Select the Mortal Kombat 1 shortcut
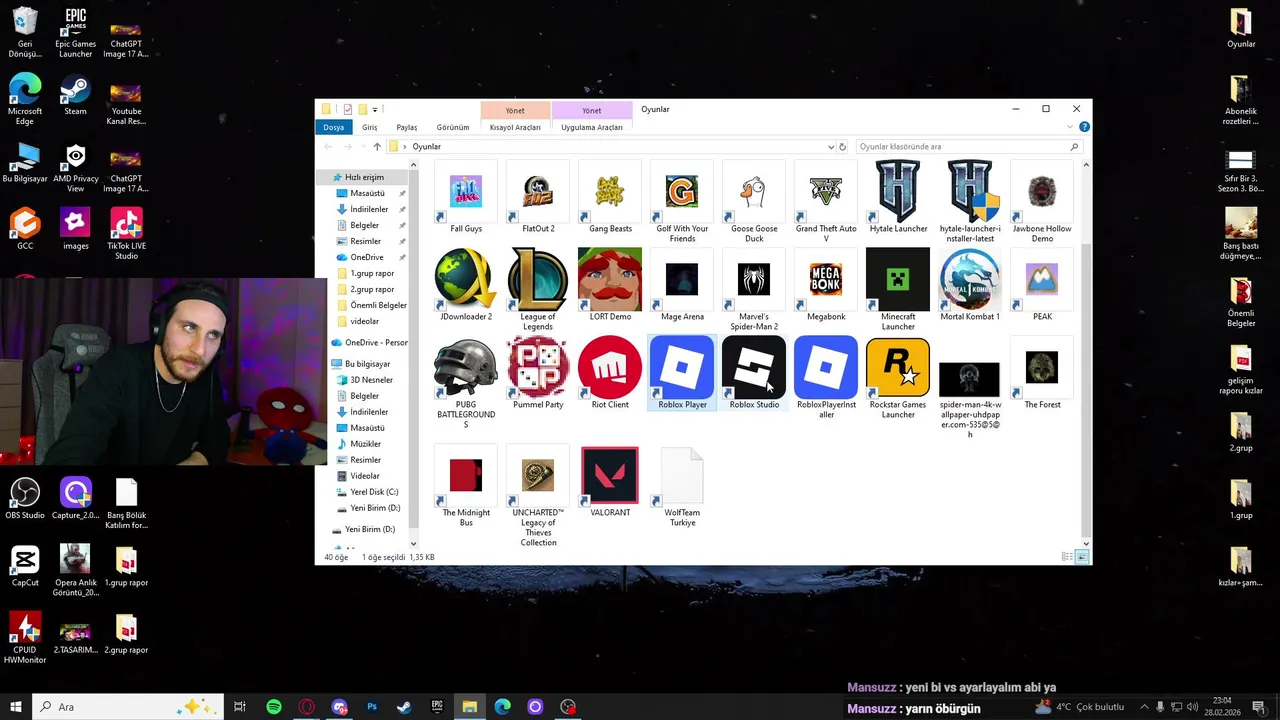 pos(970,279)
